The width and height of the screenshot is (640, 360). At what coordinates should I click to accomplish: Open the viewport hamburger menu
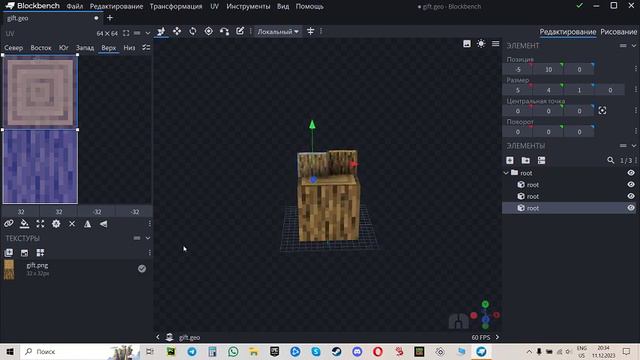pyautogui.click(x=496, y=44)
